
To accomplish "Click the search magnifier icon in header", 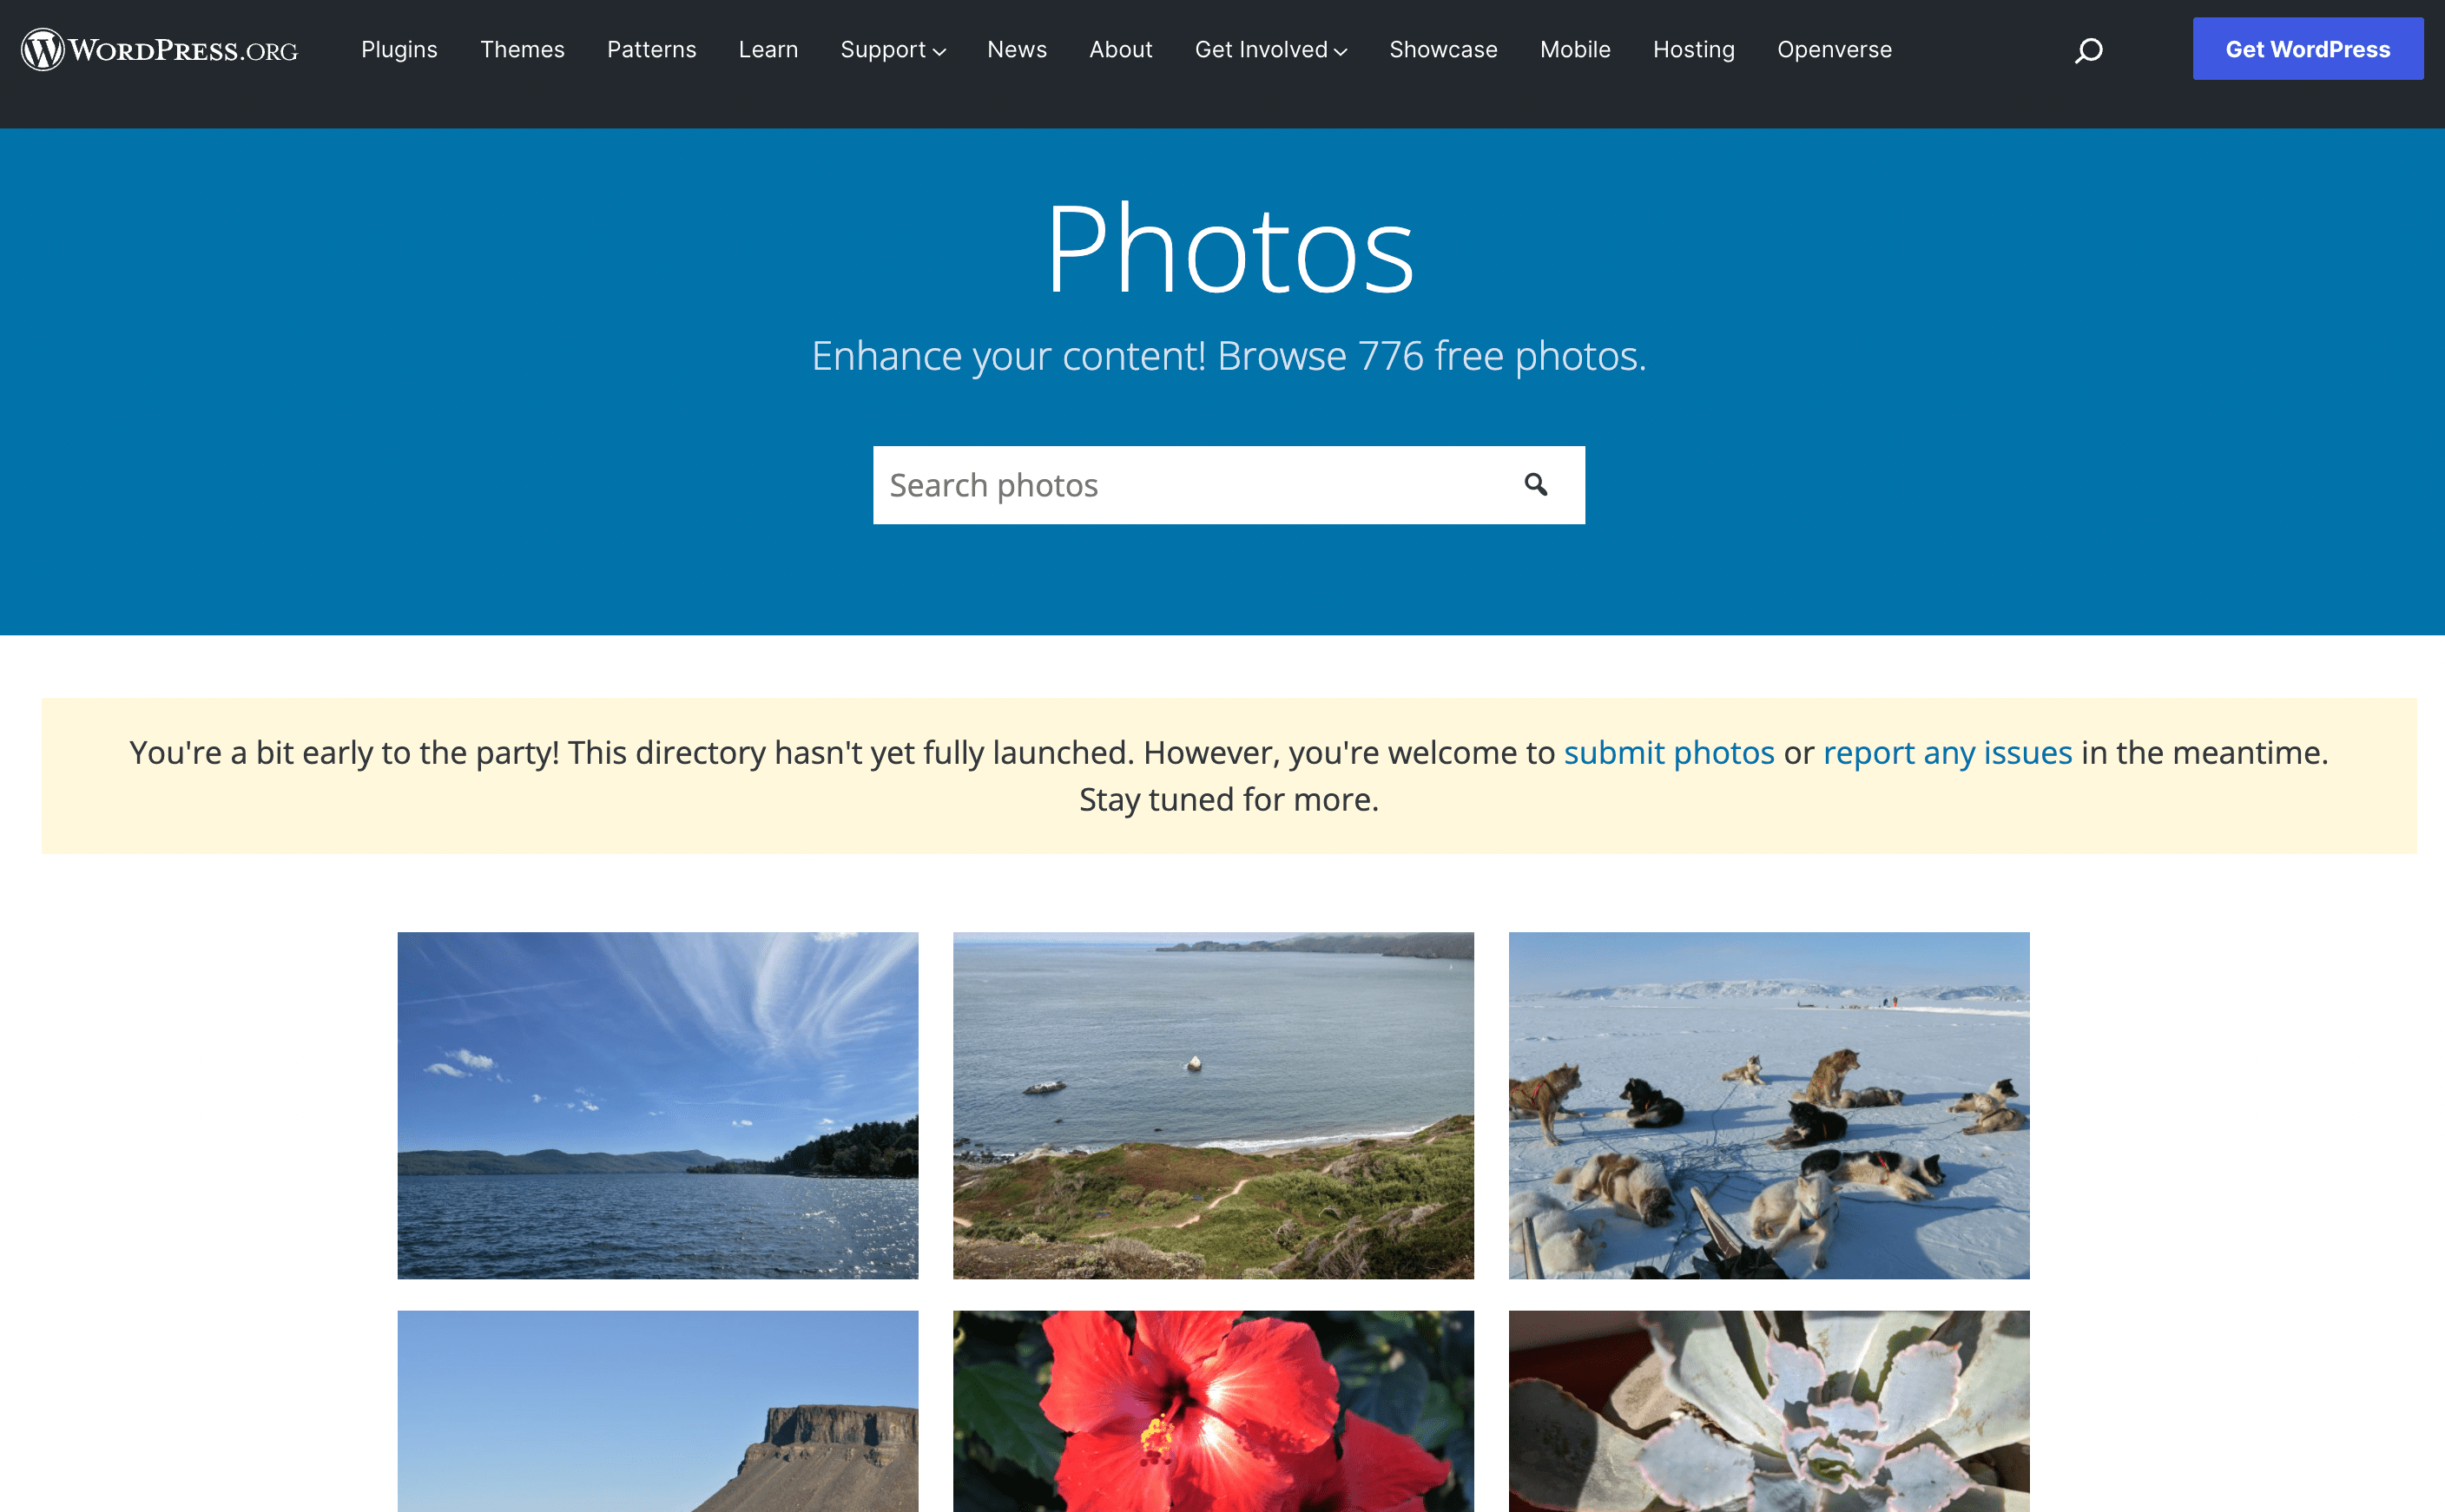I will pyautogui.click(x=2091, y=49).
